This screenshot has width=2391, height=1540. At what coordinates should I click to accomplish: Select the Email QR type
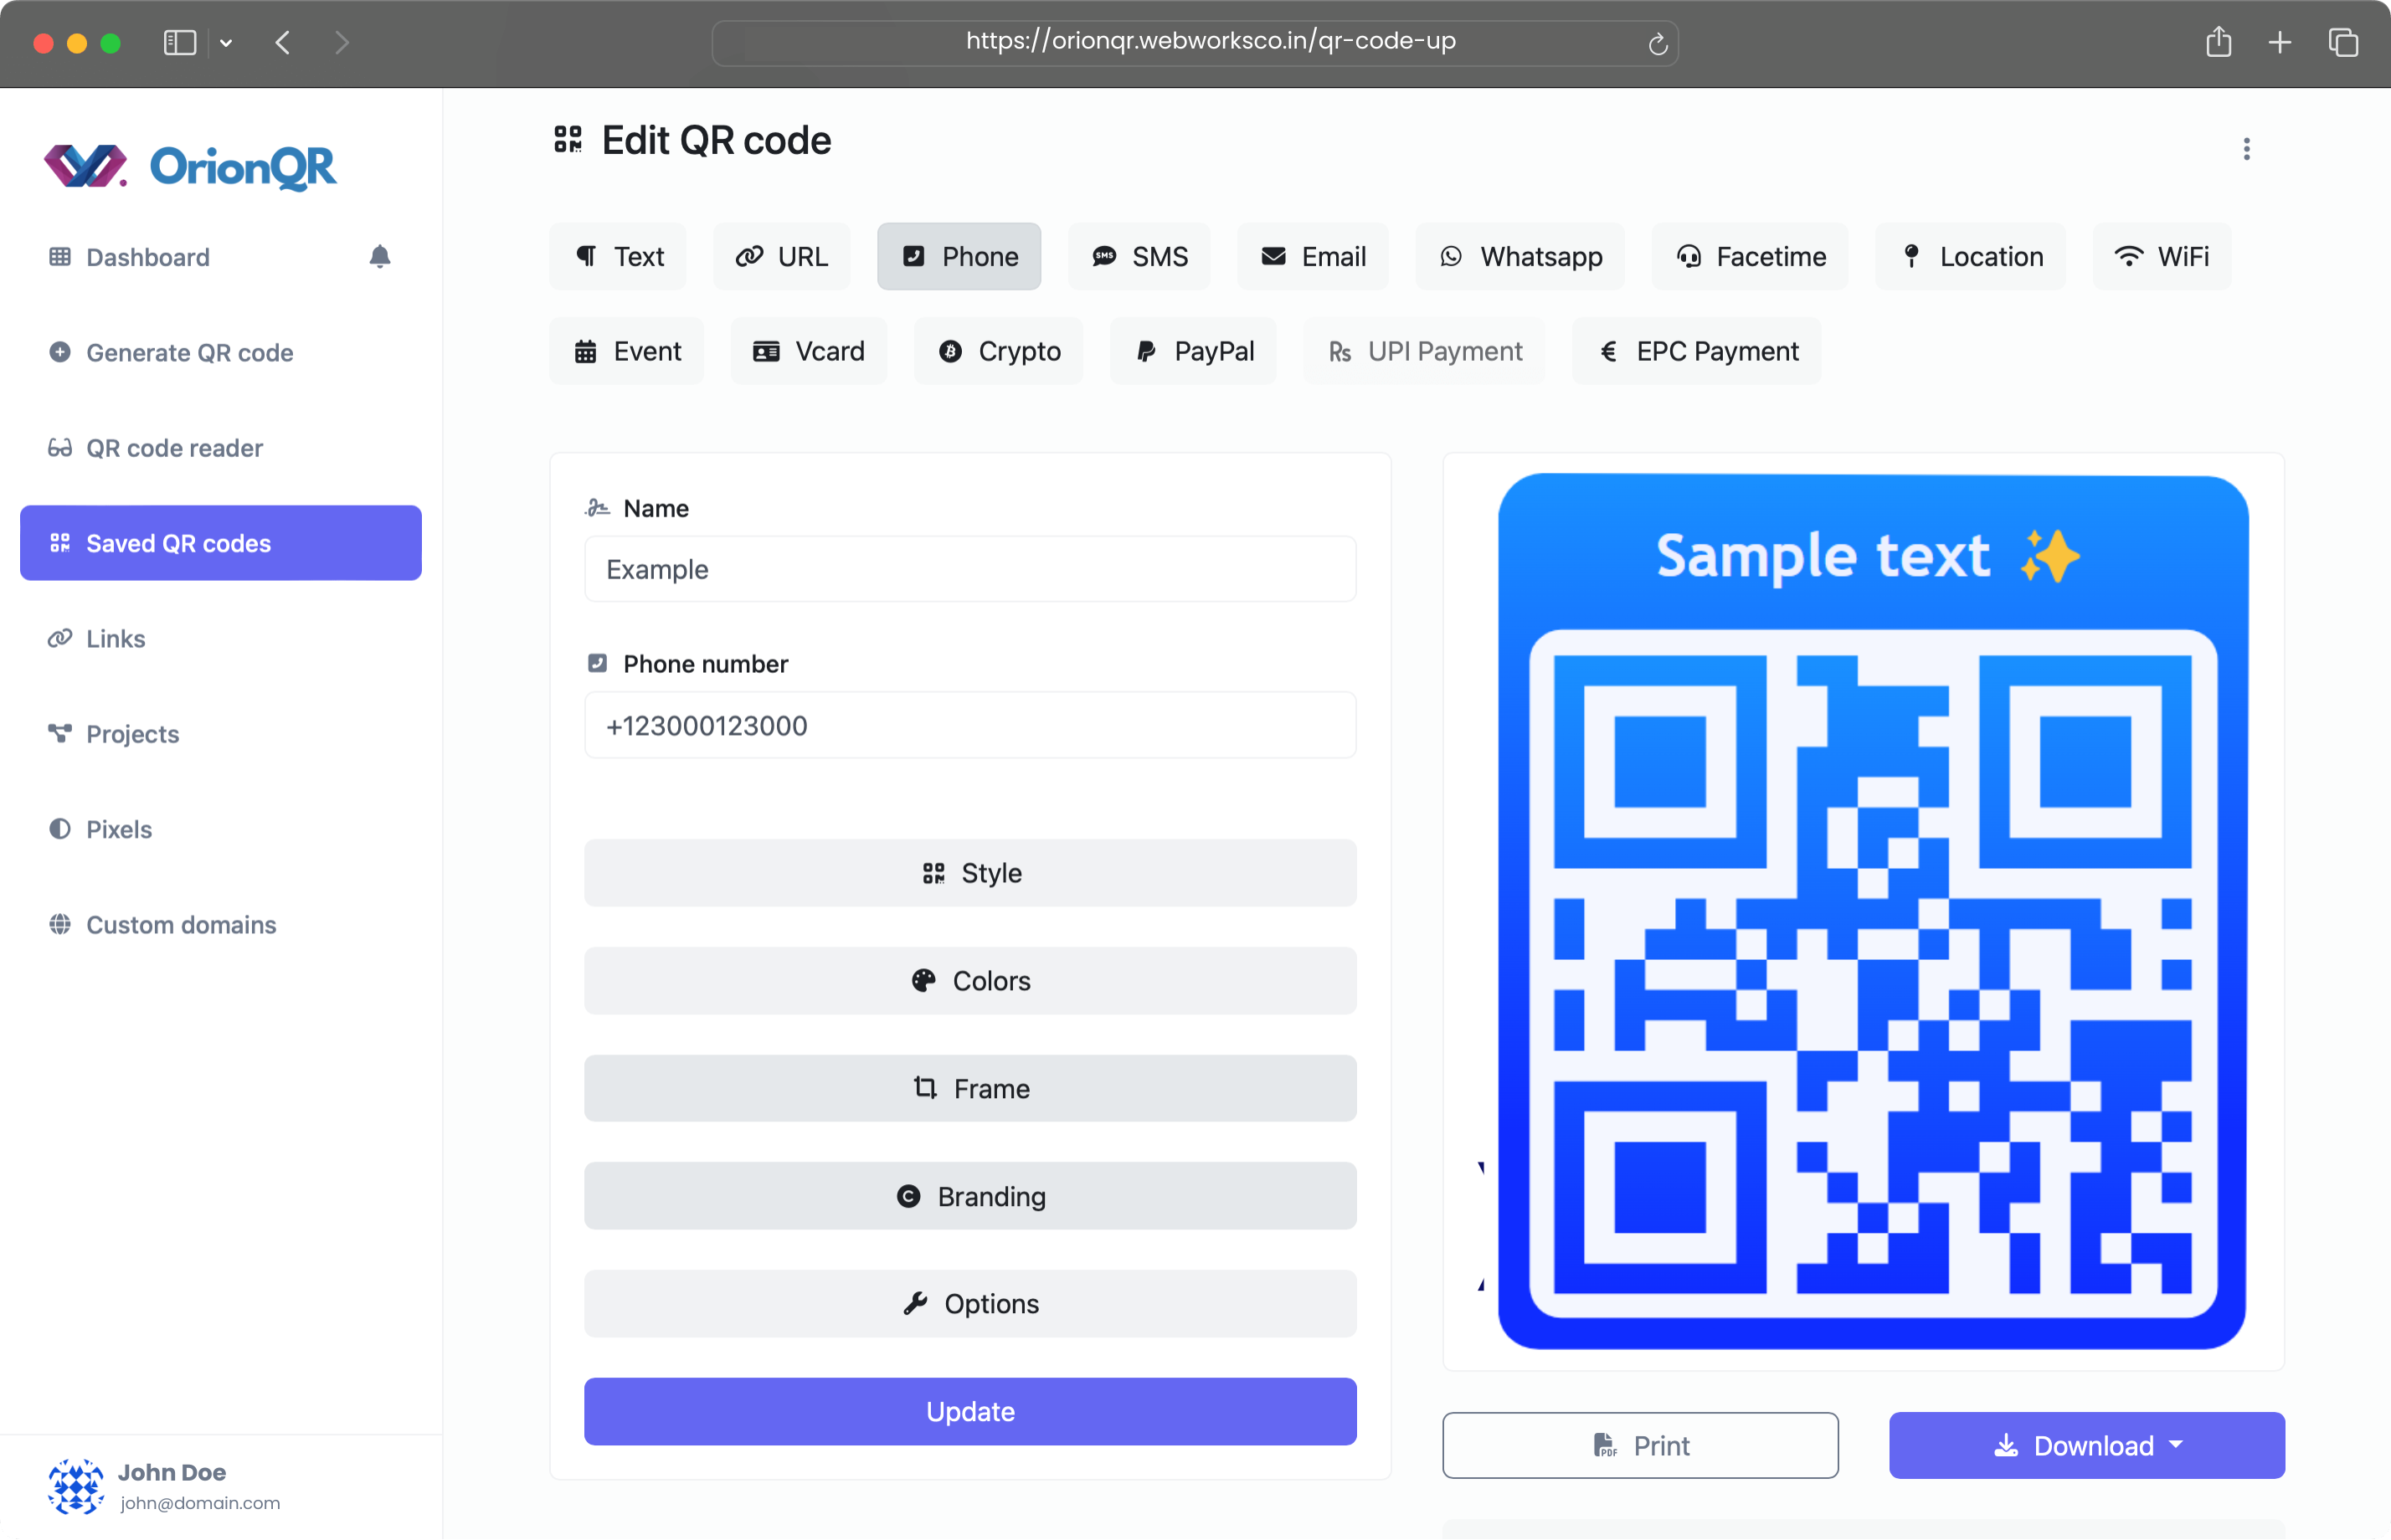tap(1313, 257)
